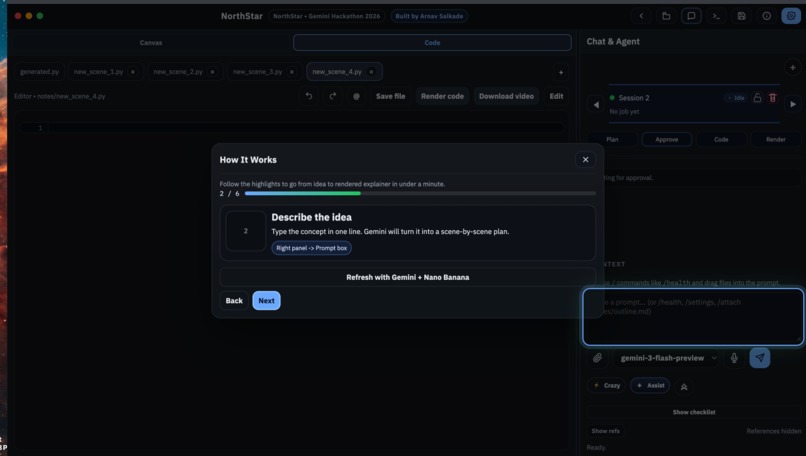The width and height of the screenshot is (806, 456).
Task: Click Show refs button
Action: coord(606,431)
